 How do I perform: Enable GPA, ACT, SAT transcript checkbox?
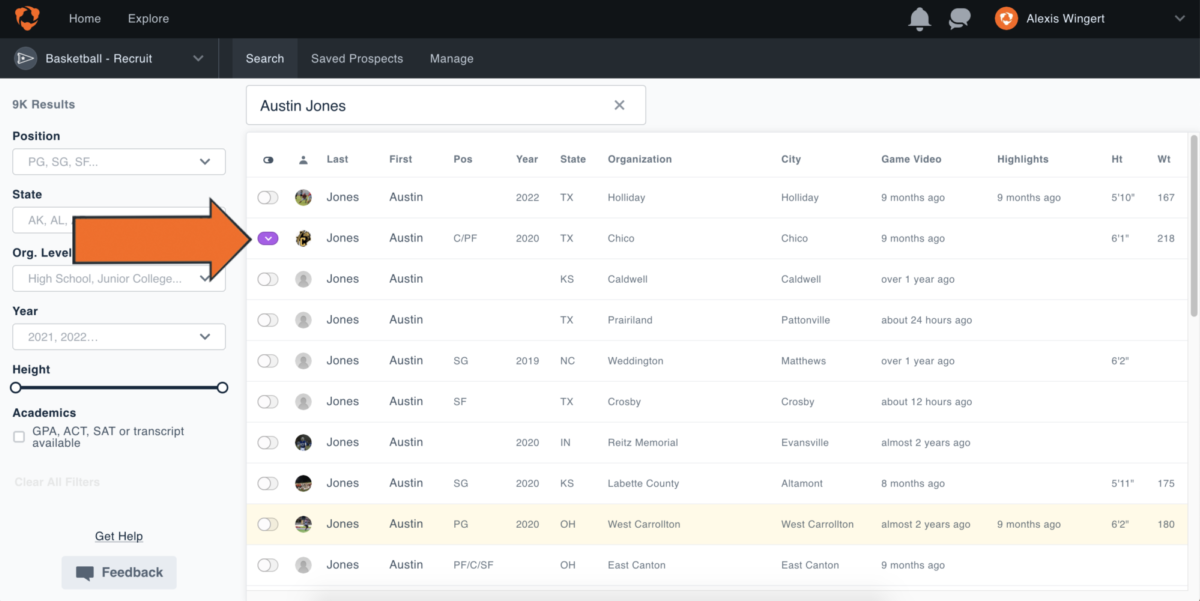click(x=19, y=437)
